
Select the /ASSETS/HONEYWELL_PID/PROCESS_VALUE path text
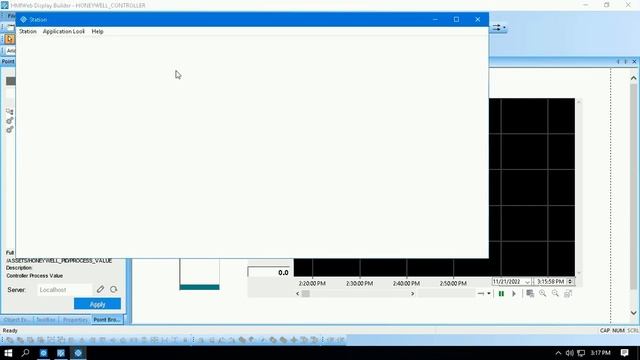tap(59, 260)
